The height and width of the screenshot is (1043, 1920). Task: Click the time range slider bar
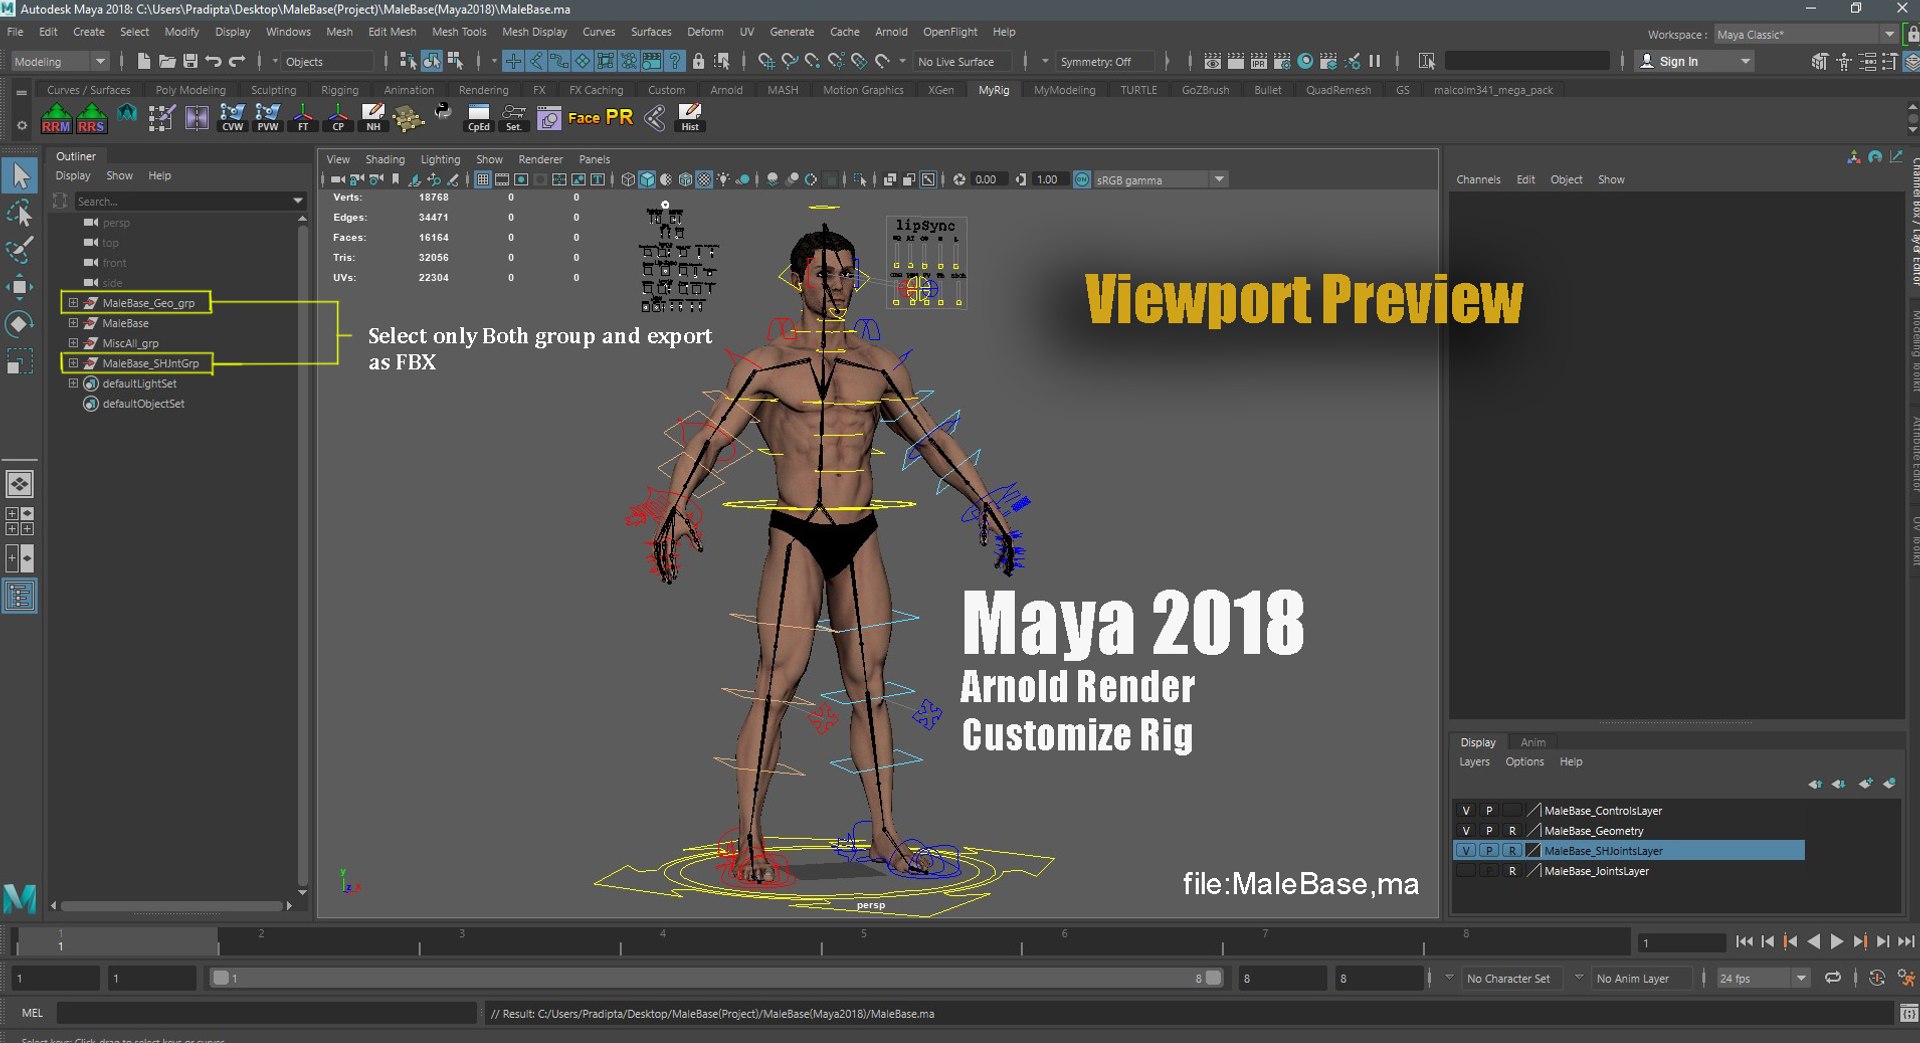(716, 978)
